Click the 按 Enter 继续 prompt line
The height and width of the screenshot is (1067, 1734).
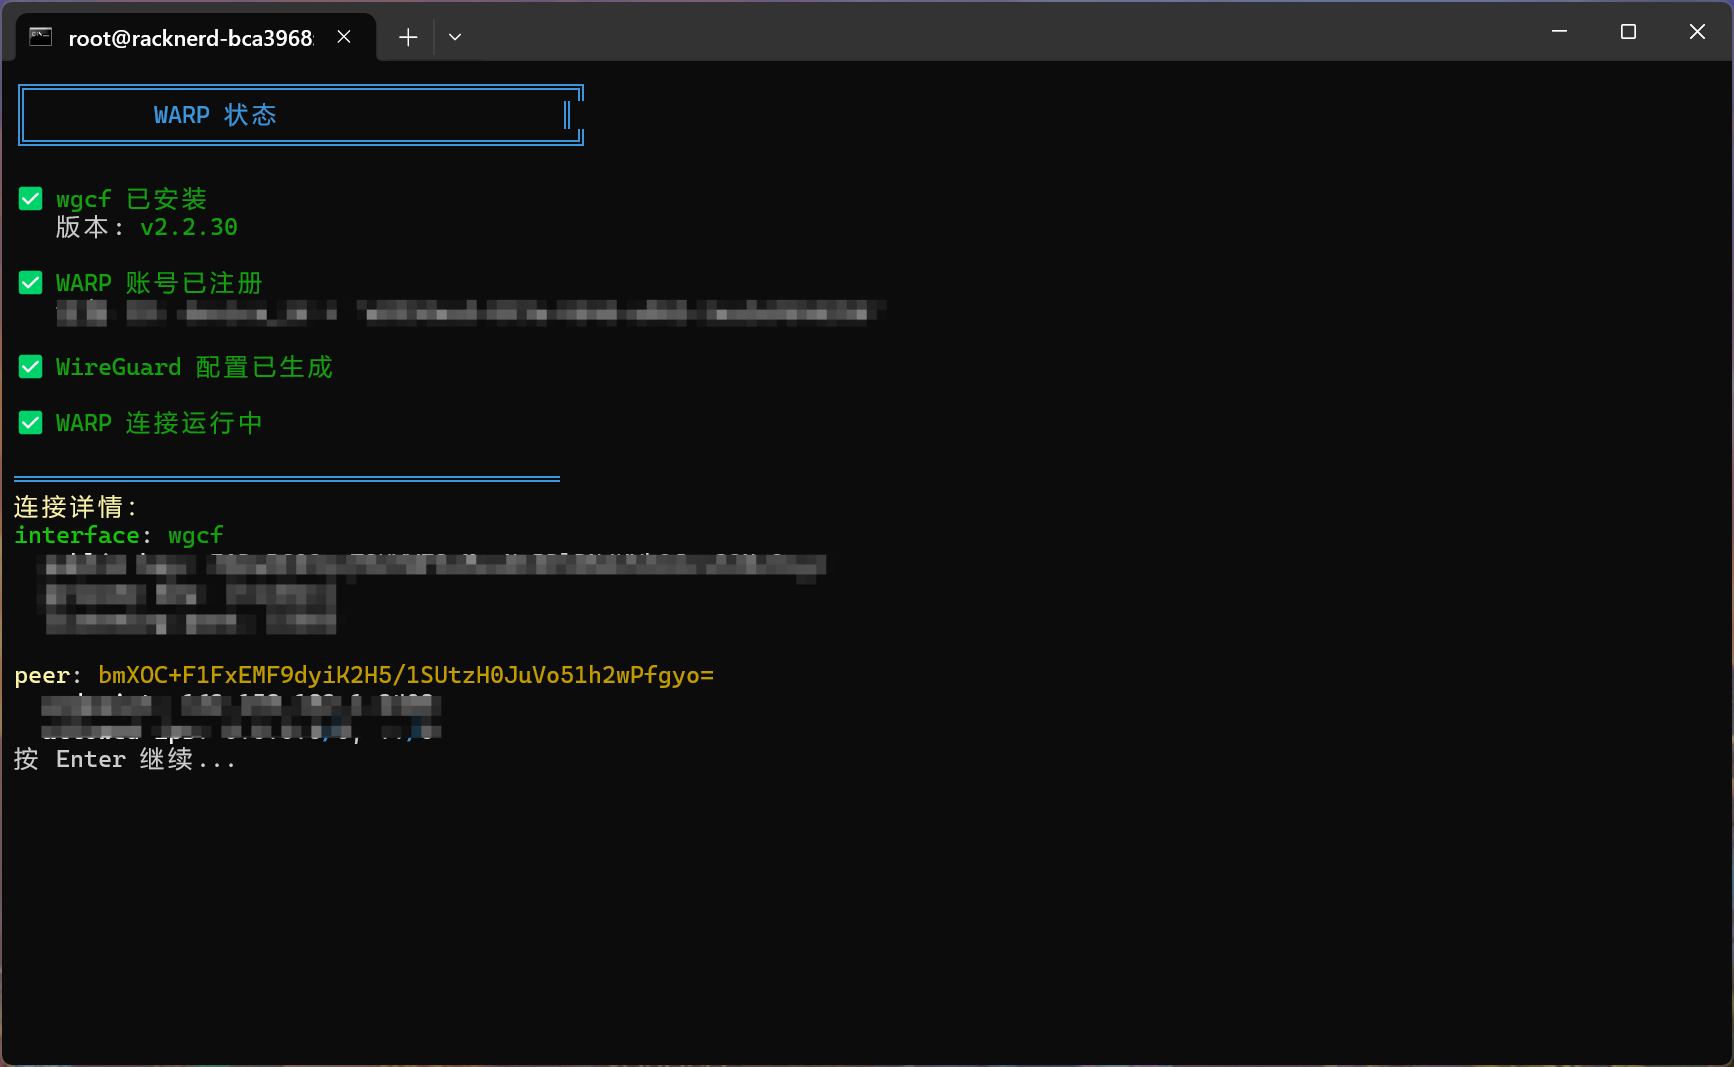(125, 759)
